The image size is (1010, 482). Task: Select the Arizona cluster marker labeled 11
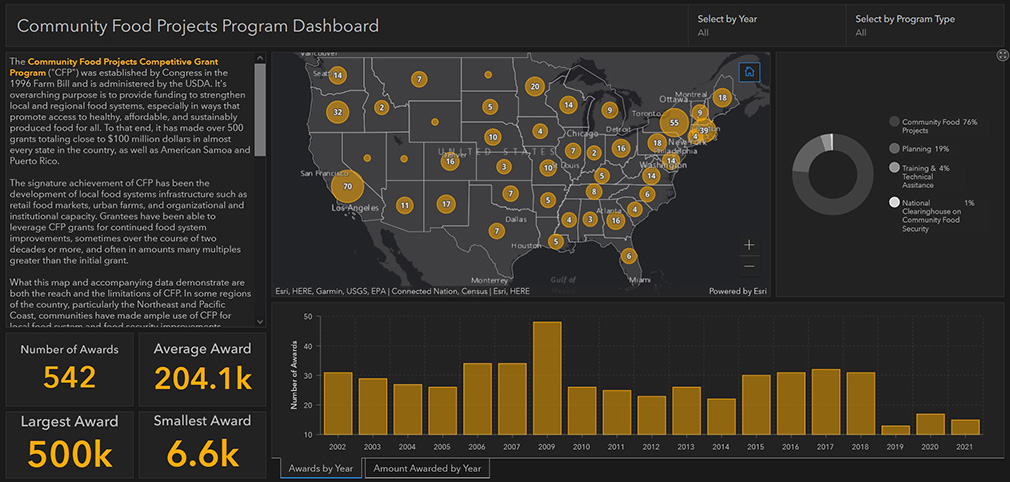[x=405, y=206]
